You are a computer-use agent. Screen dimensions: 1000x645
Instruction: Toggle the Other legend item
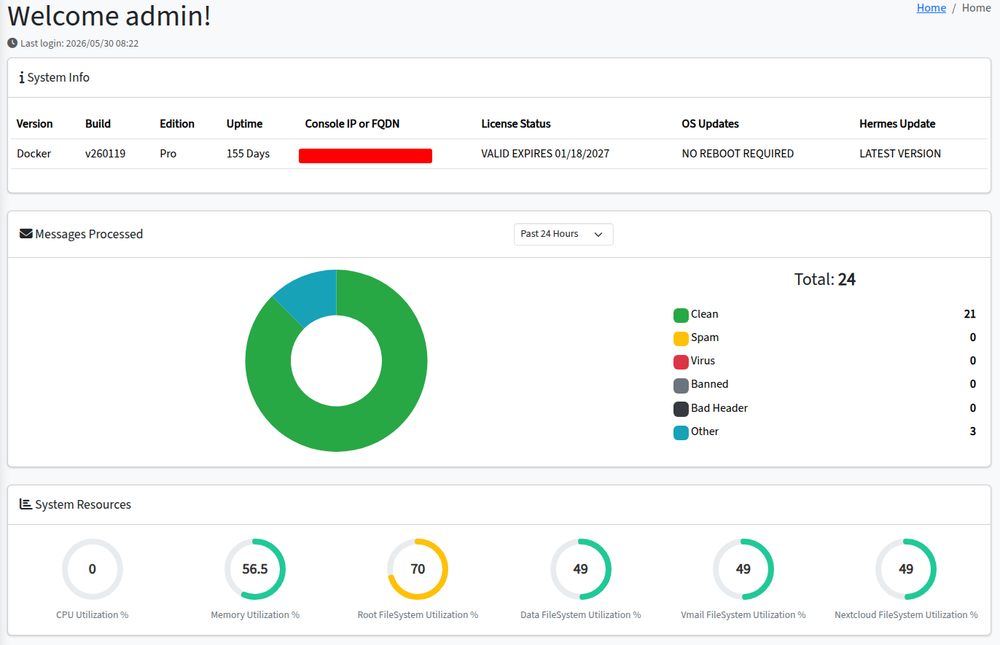tap(696, 432)
